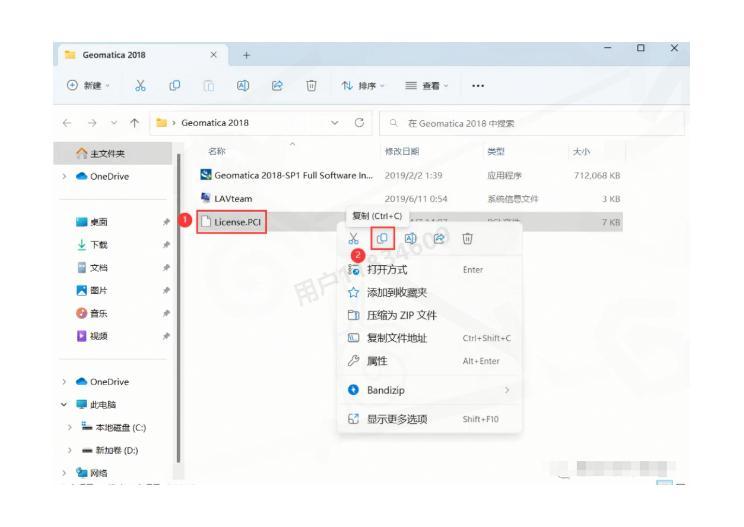Click the context menu Copy icon
The image size is (744, 527).
[x=382, y=239]
